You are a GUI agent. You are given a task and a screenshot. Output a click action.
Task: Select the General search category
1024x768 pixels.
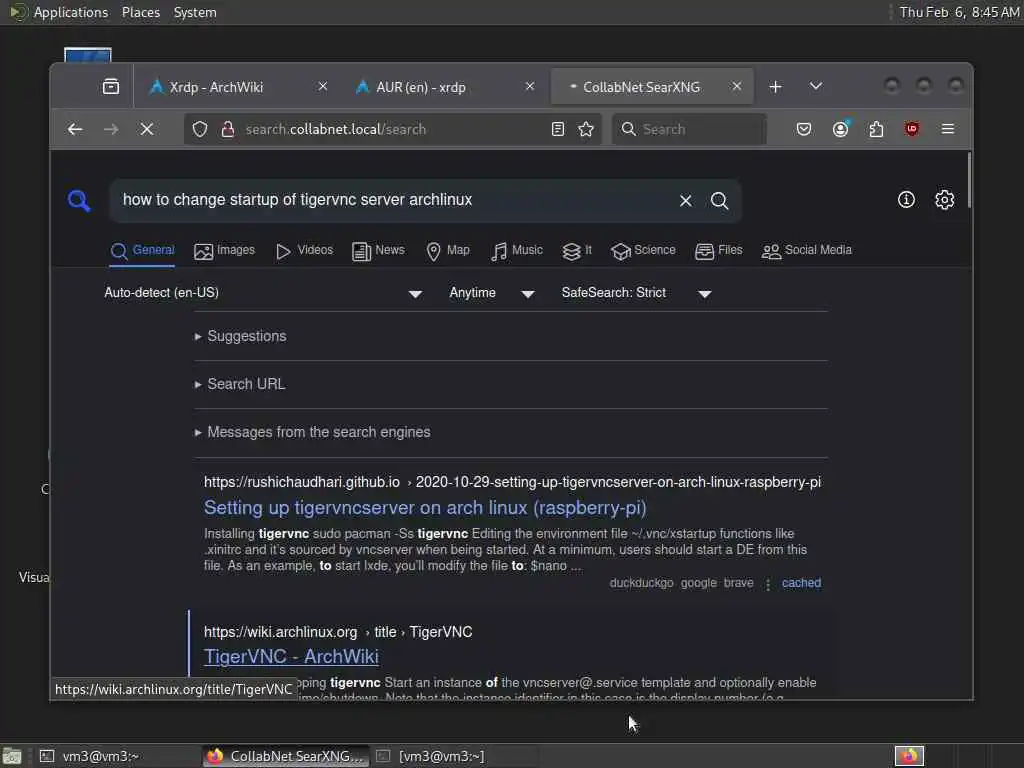[142, 250]
